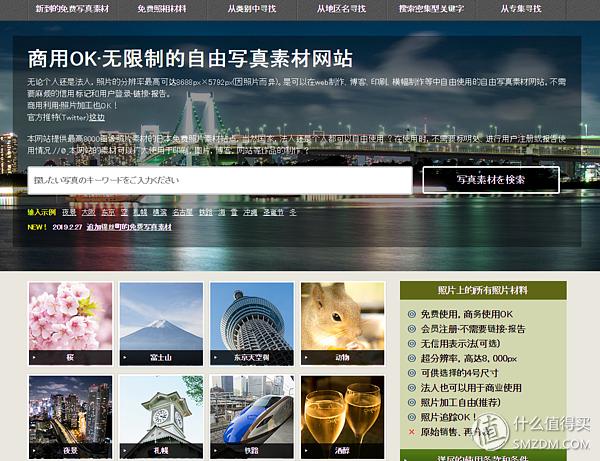Viewport: 600px width, 461px height.
Task: Click the circle bullet beside 照片追踪OK!
Action: pyautogui.click(x=412, y=417)
